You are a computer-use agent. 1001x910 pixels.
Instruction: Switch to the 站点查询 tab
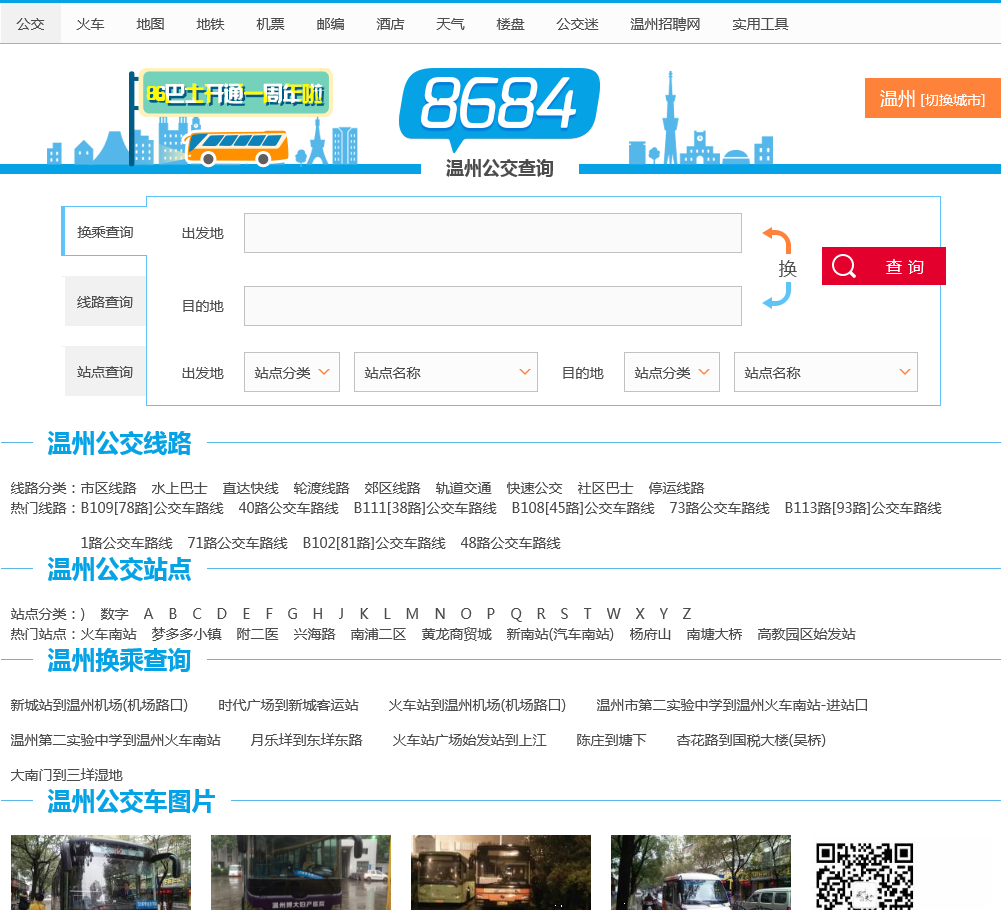click(105, 371)
